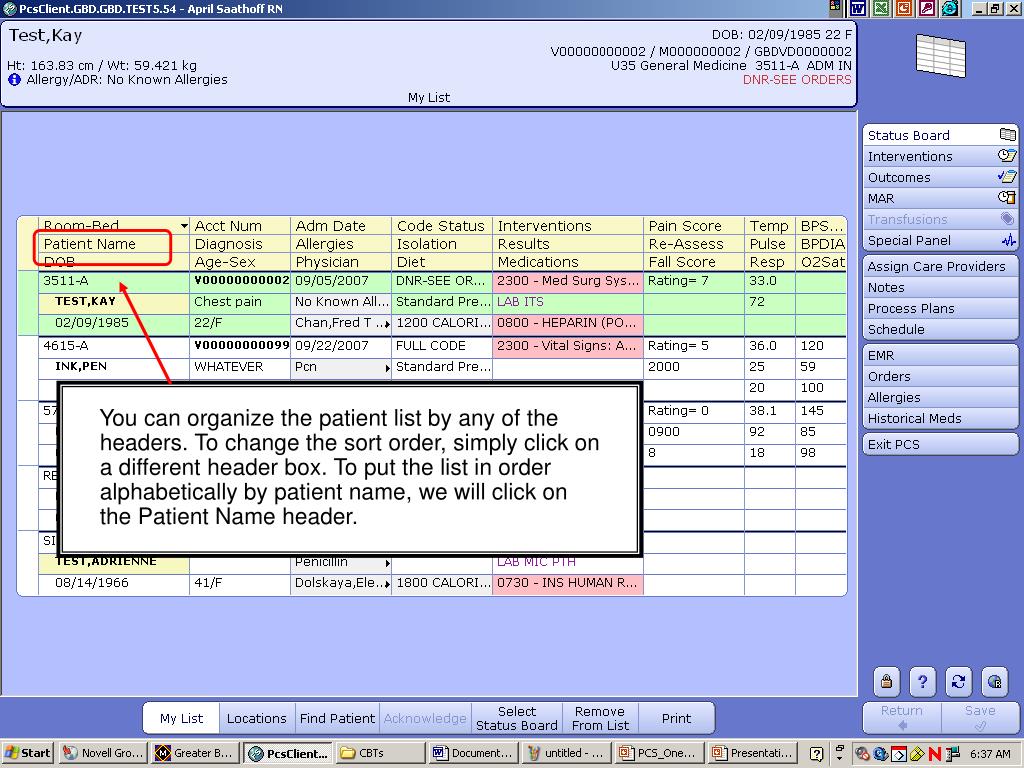The height and width of the screenshot is (768, 1024).
Task: Click Assign Care Providers
Action: click(940, 266)
